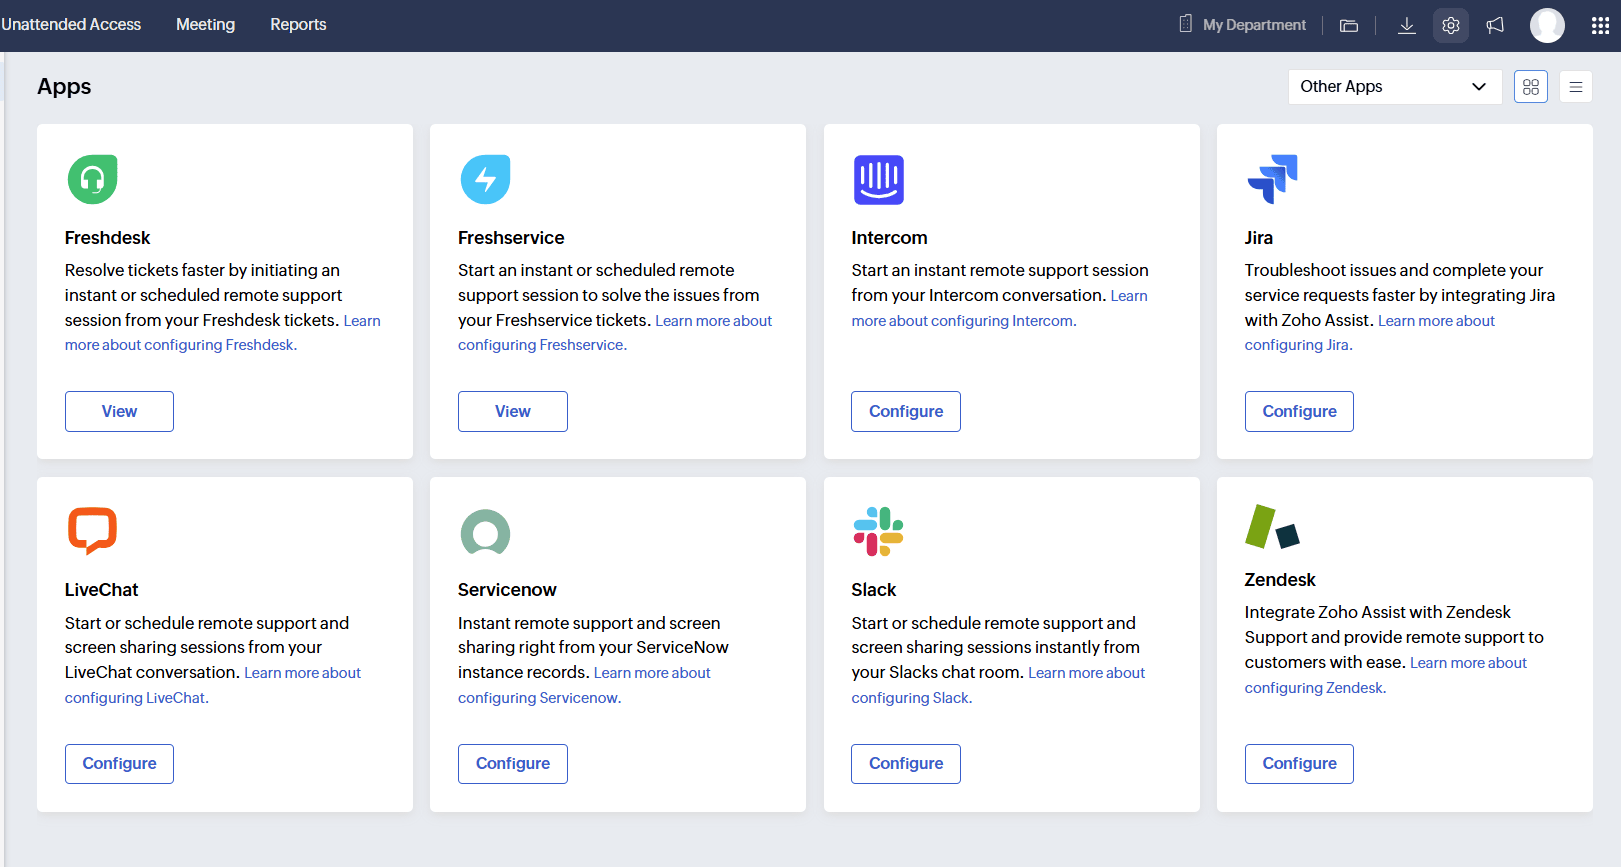Click Configure button for Zendesk

(x=1298, y=764)
